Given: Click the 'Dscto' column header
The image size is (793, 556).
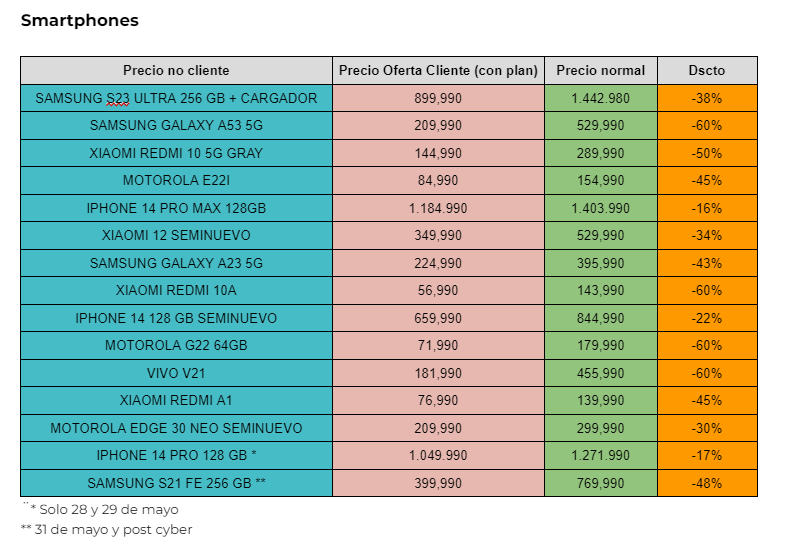Looking at the screenshot, I should coord(707,70).
